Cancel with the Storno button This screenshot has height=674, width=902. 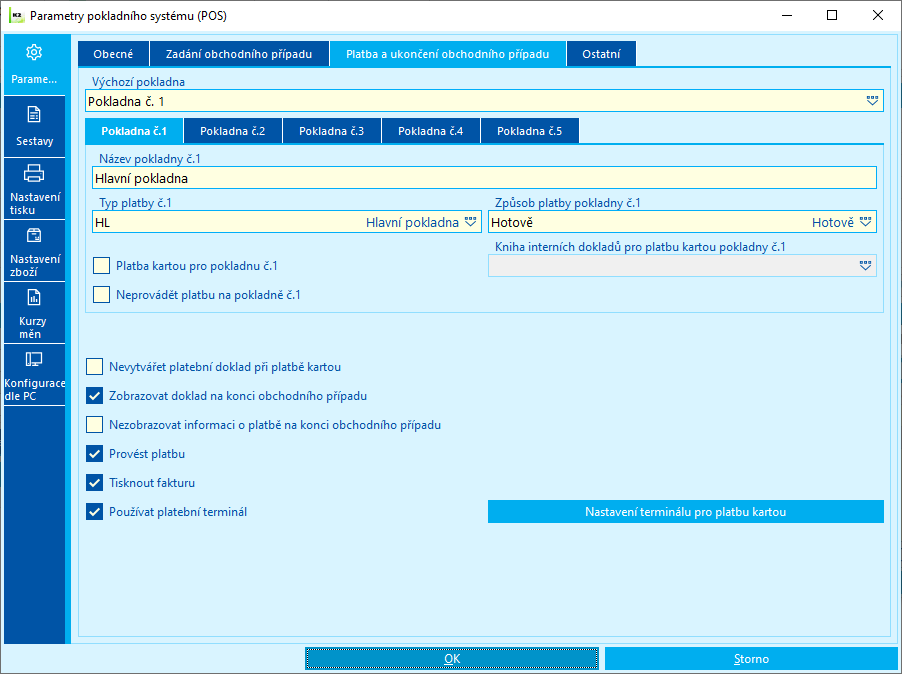[751, 658]
